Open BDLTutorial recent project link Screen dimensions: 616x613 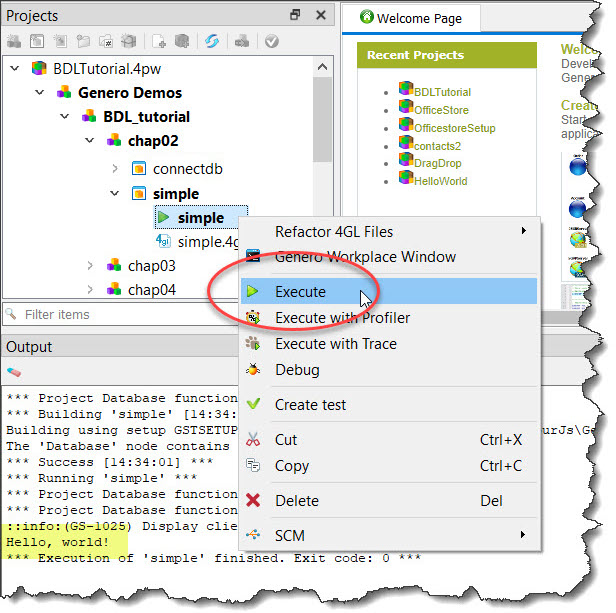click(x=442, y=92)
